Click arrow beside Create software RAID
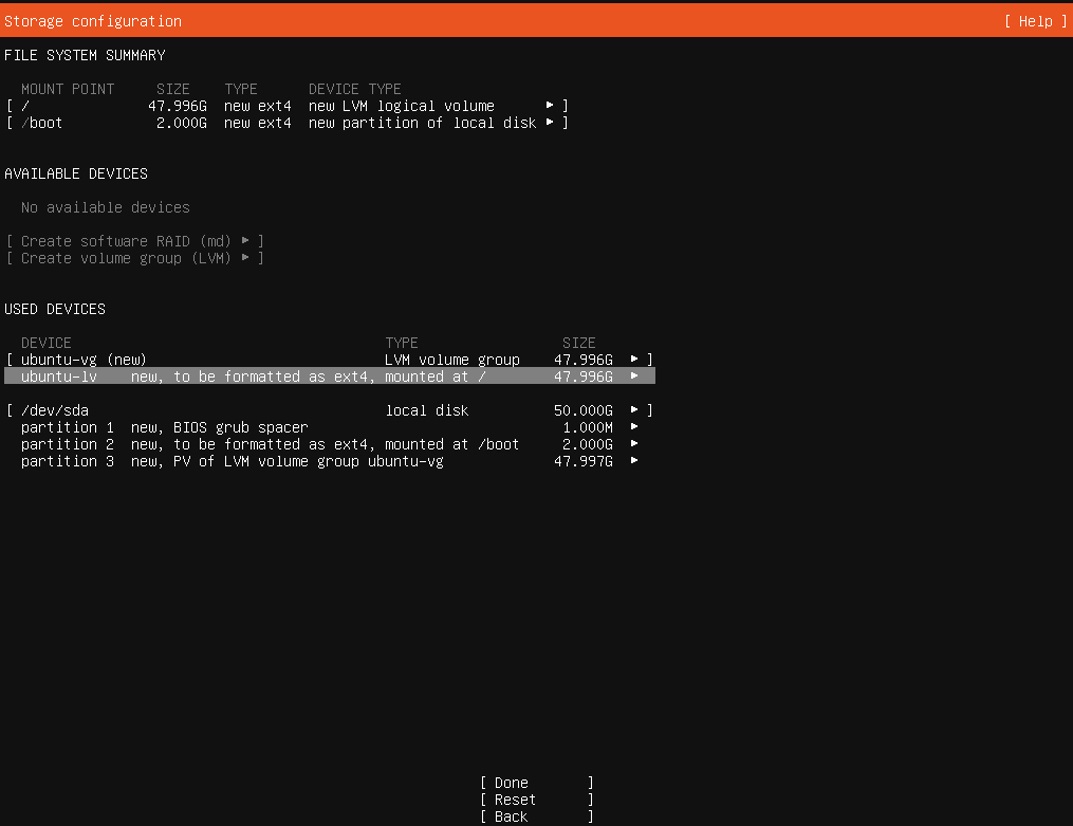The width and height of the screenshot is (1073, 826). coord(246,240)
